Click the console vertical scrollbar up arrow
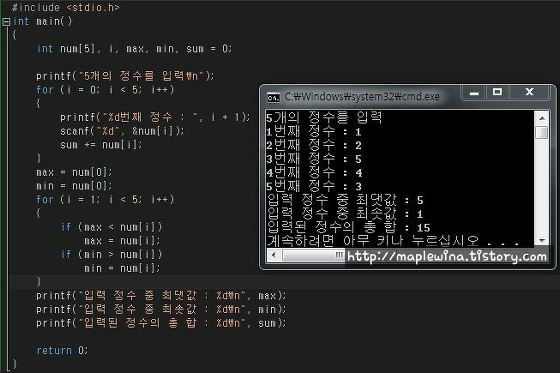The height and width of the screenshot is (373, 560). pyautogui.click(x=542, y=118)
